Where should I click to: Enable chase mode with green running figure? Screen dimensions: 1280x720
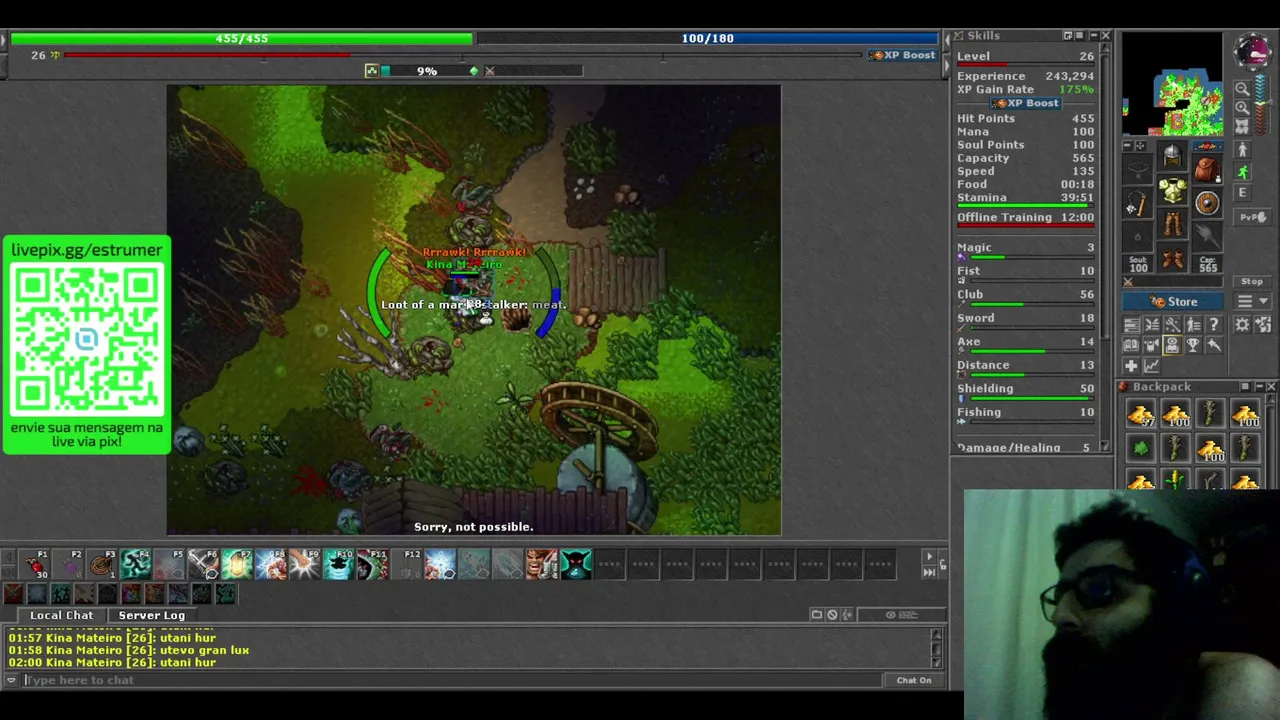pyautogui.click(x=1242, y=172)
